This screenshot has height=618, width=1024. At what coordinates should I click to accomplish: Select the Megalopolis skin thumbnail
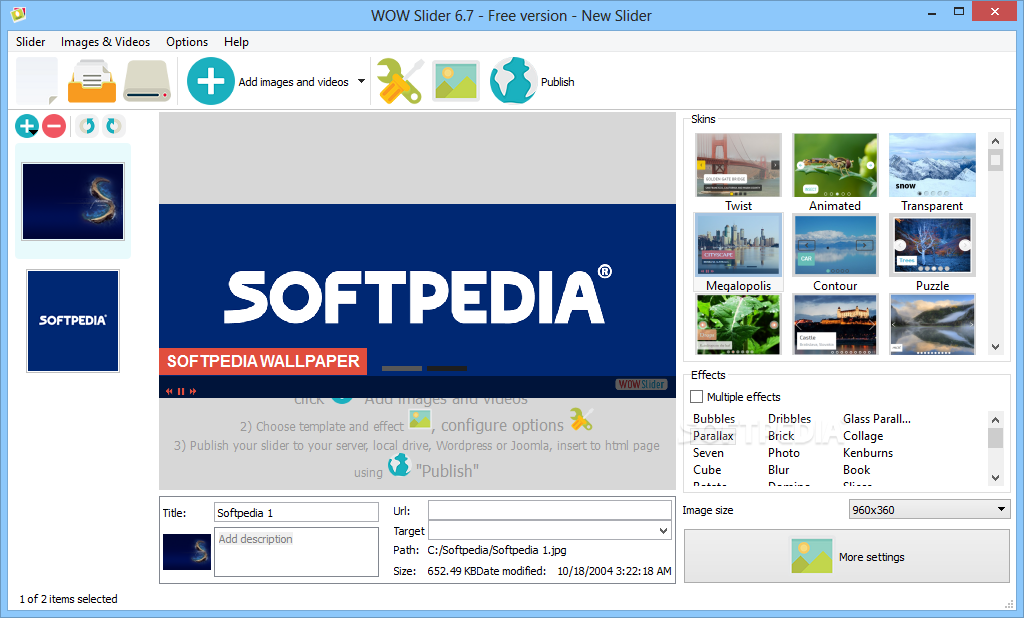click(738, 244)
